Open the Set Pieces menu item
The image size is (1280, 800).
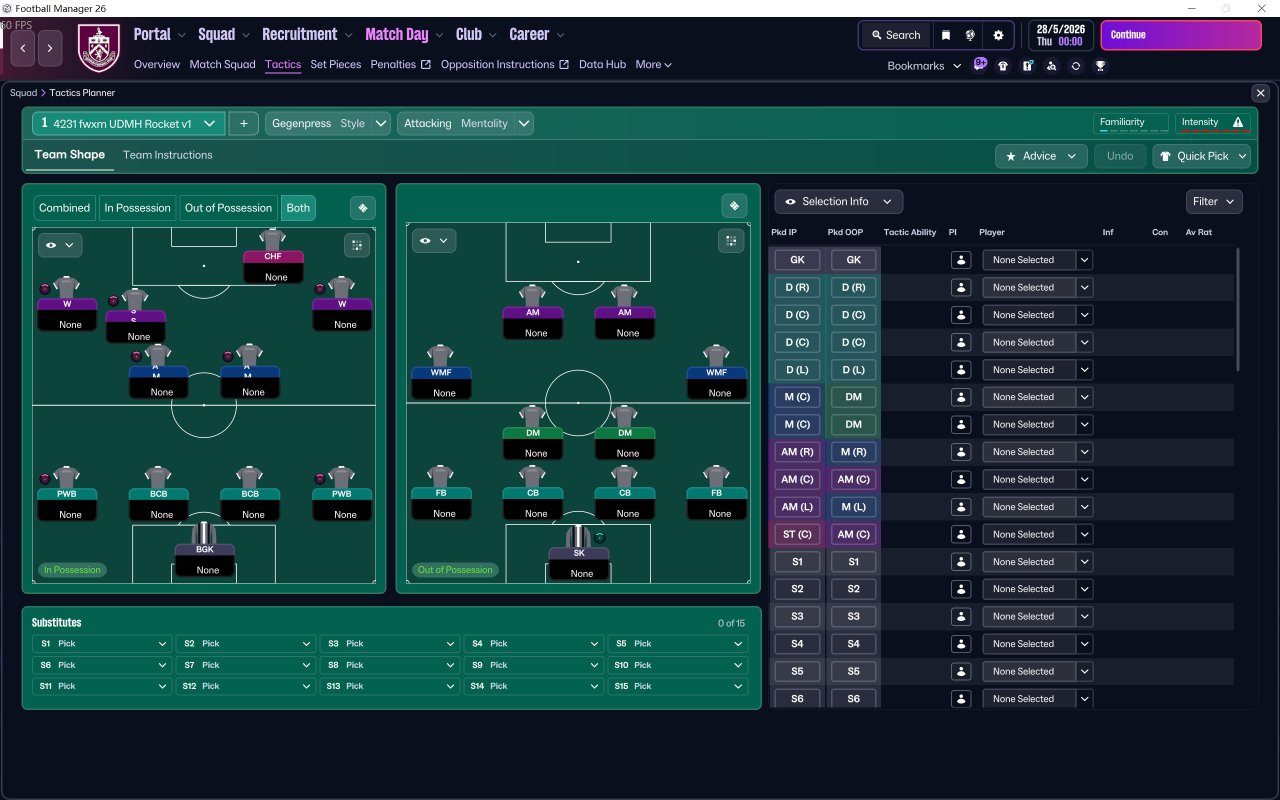tap(336, 64)
